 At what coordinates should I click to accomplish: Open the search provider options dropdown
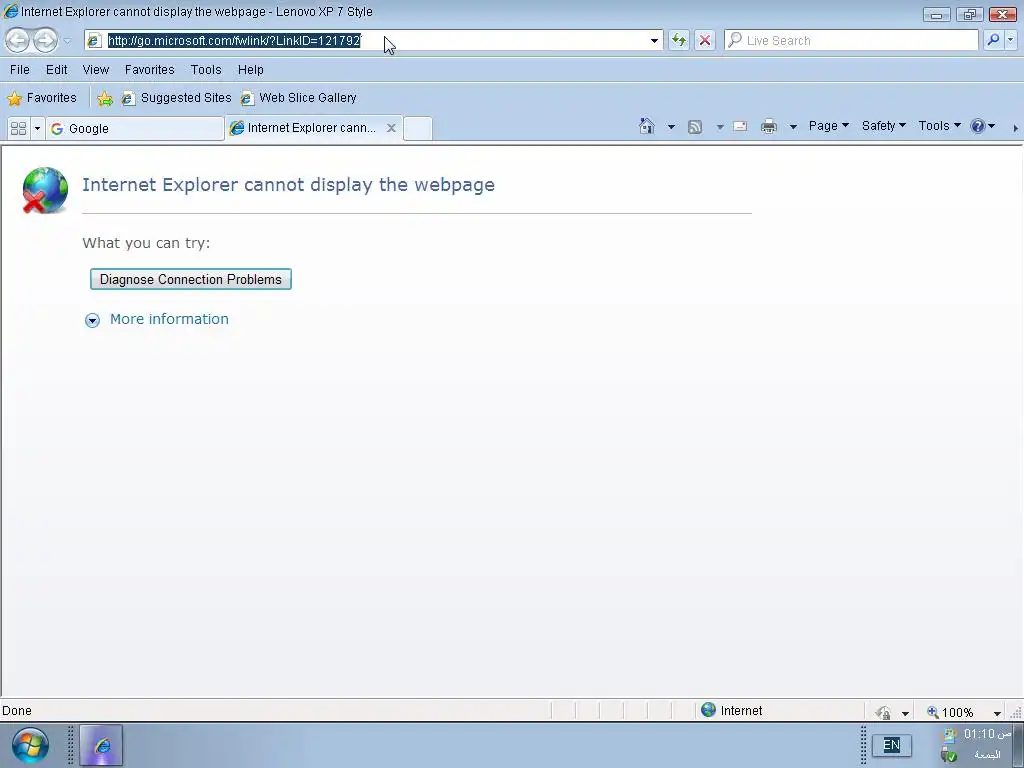1010,40
